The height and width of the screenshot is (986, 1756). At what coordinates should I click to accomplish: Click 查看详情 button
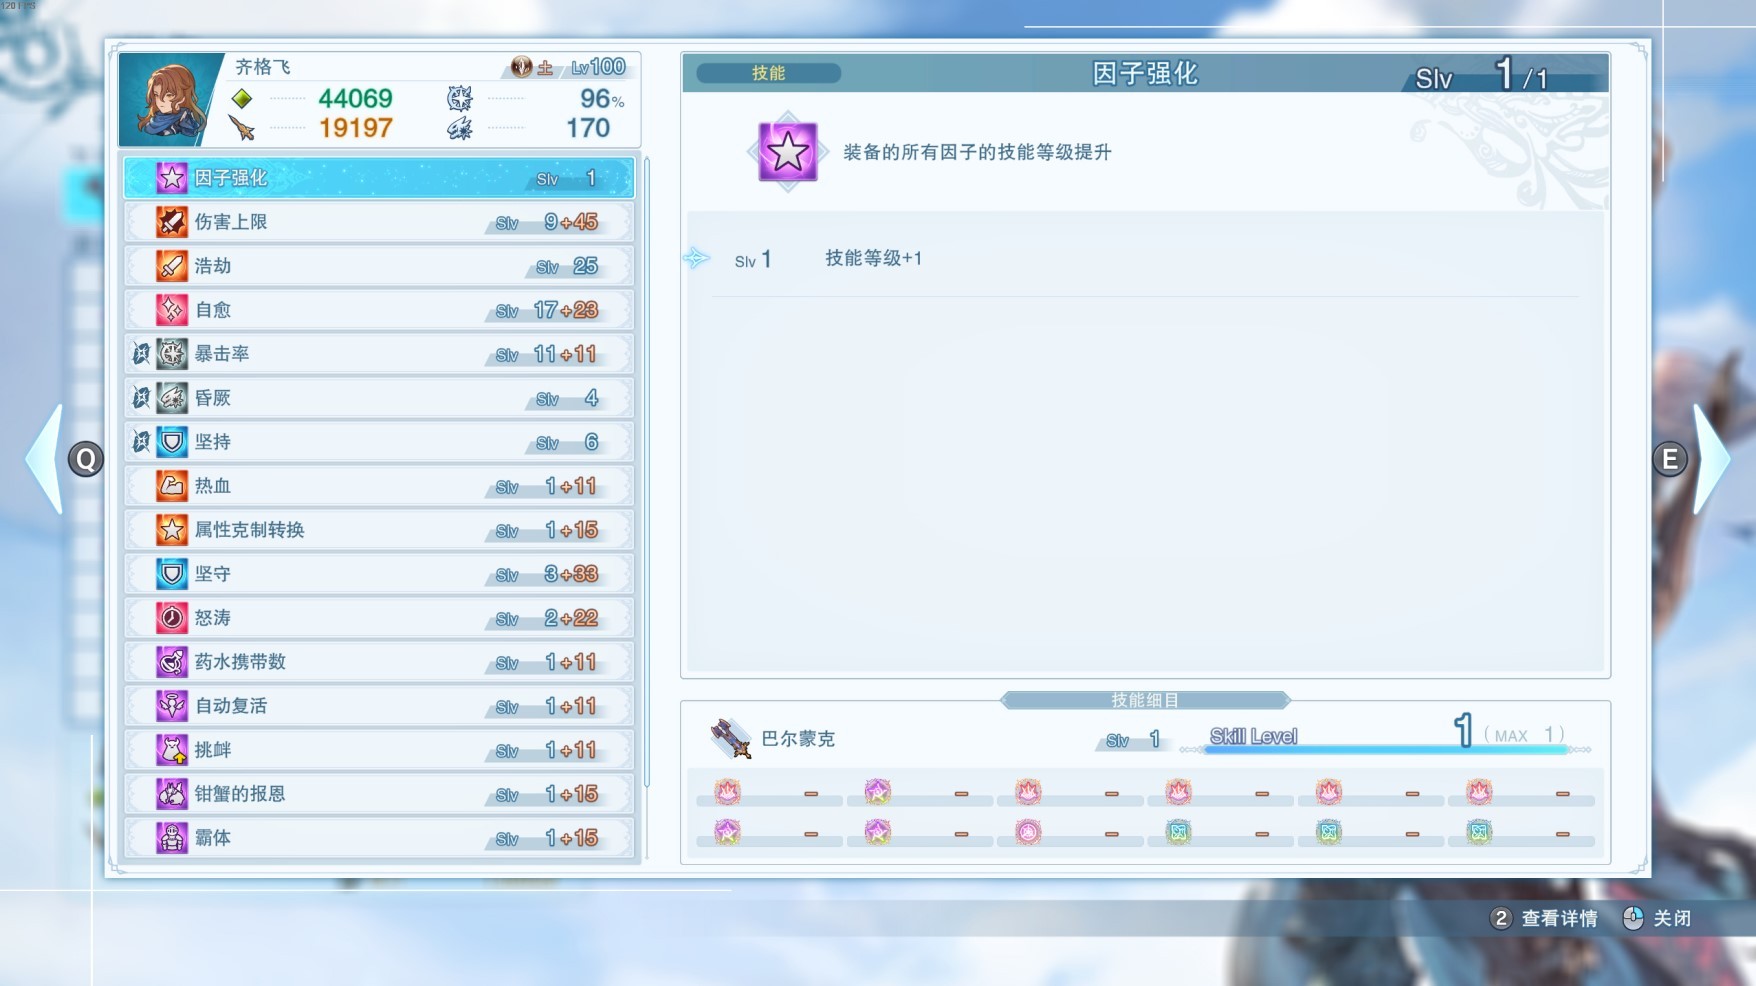1558,918
